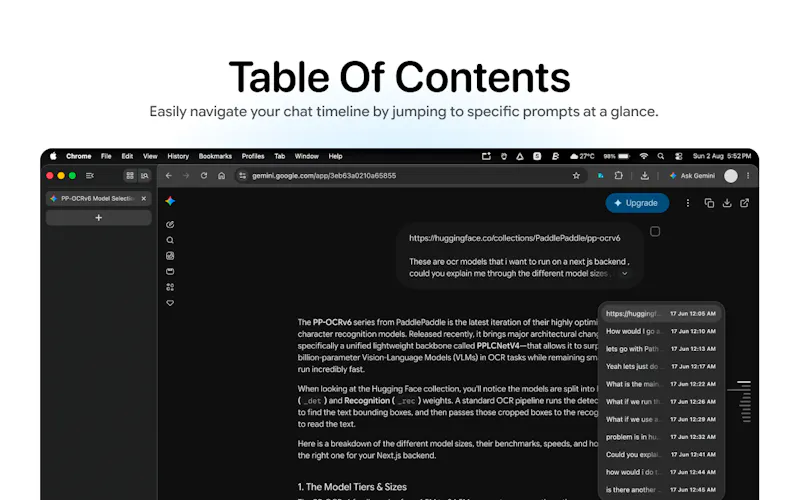Image resolution: width=800 pixels, height=500 pixels.
Task: Go back with the browser back arrow
Action: pyautogui.click(x=168, y=176)
